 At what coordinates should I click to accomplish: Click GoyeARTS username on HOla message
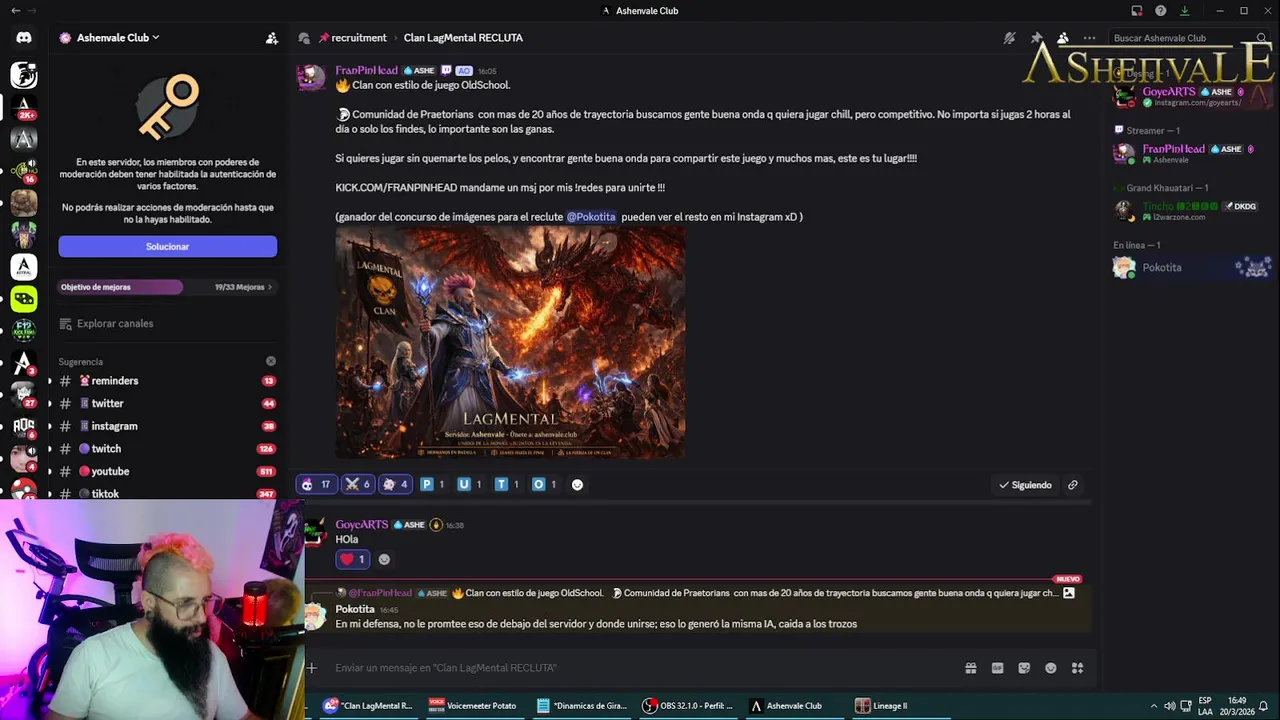[361, 525]
